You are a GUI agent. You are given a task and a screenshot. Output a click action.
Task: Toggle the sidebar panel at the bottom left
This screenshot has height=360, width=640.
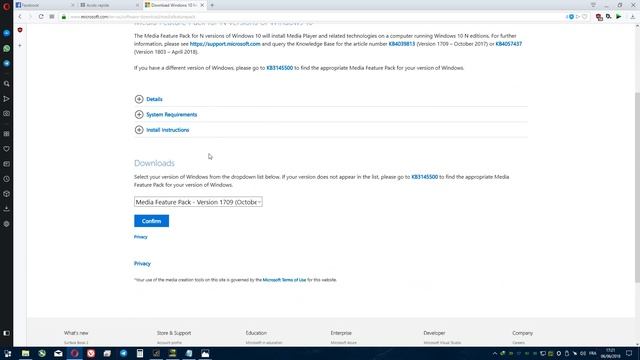7,333
